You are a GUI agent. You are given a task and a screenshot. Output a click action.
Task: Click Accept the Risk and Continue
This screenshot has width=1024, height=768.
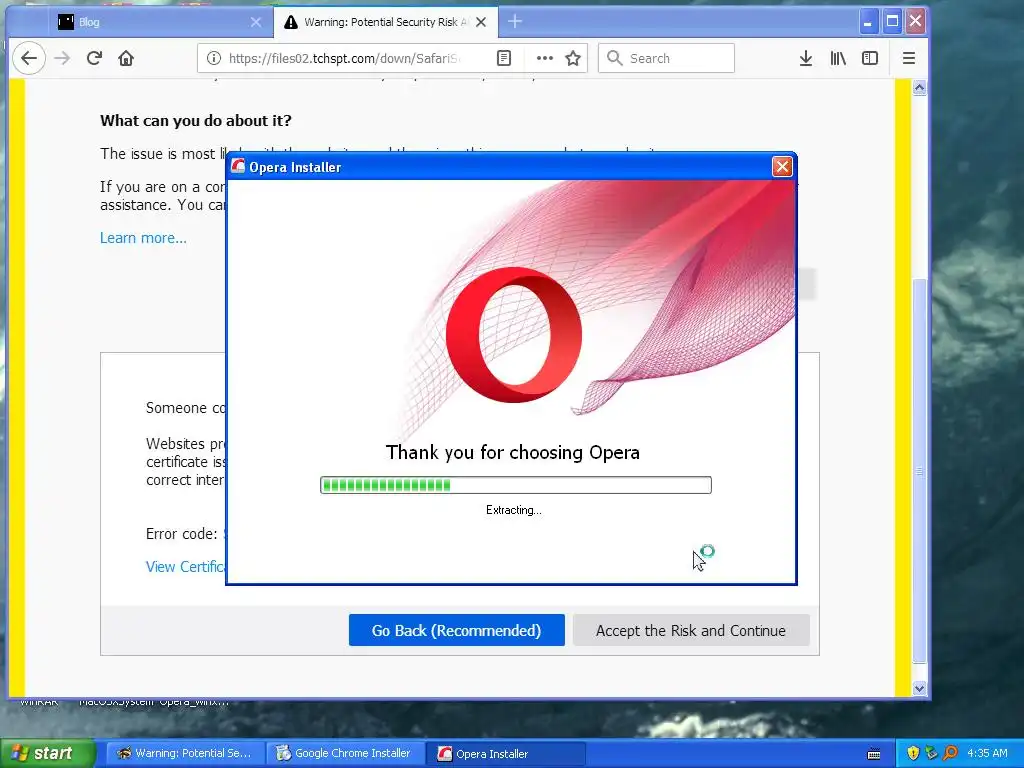[x=691, y=630]
